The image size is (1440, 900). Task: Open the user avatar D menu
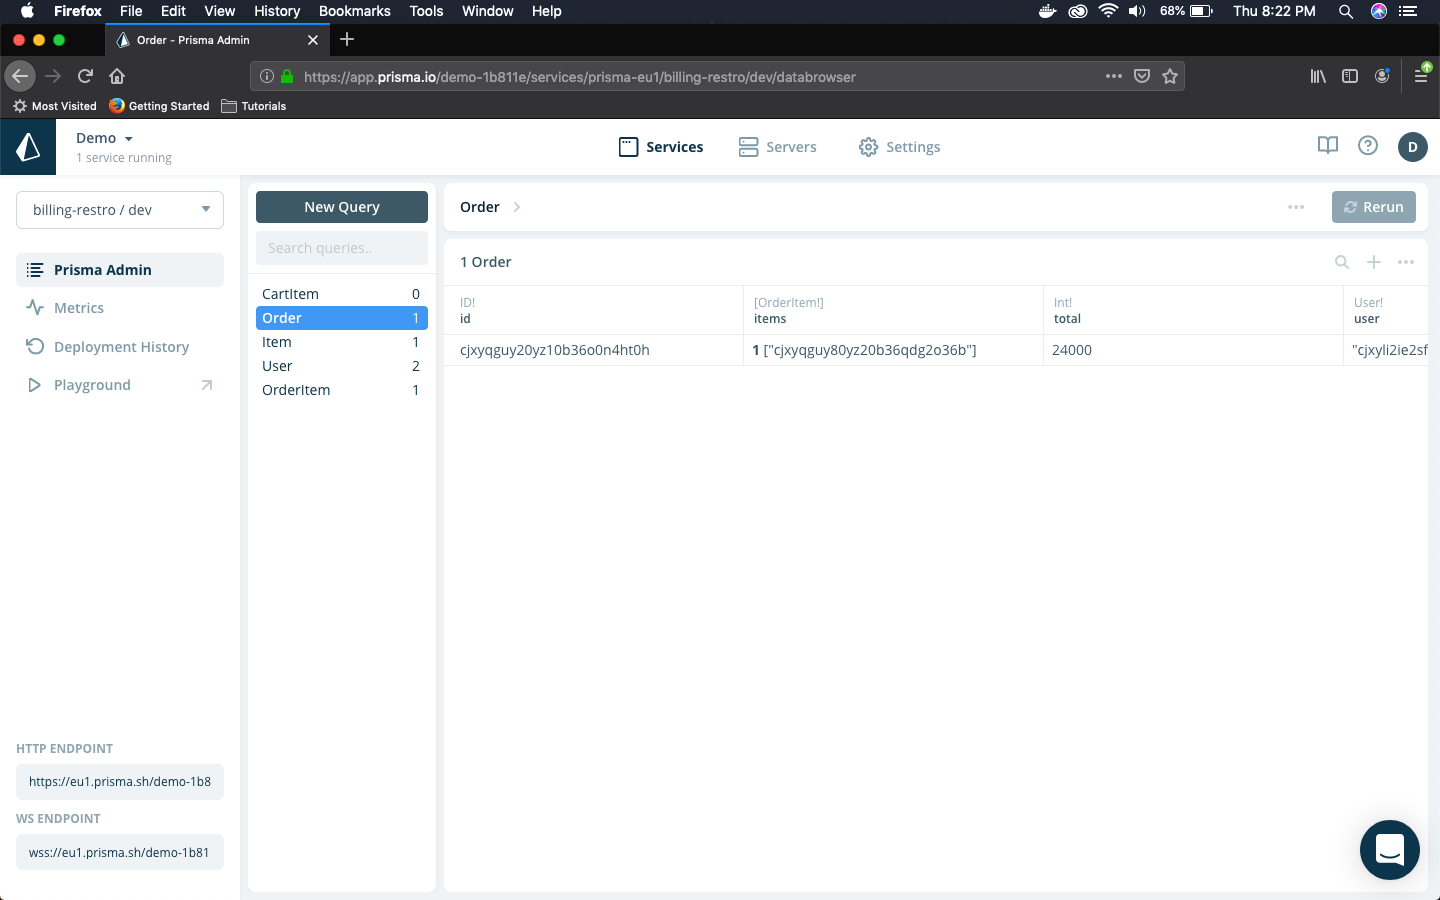(x=1413, y=147)
